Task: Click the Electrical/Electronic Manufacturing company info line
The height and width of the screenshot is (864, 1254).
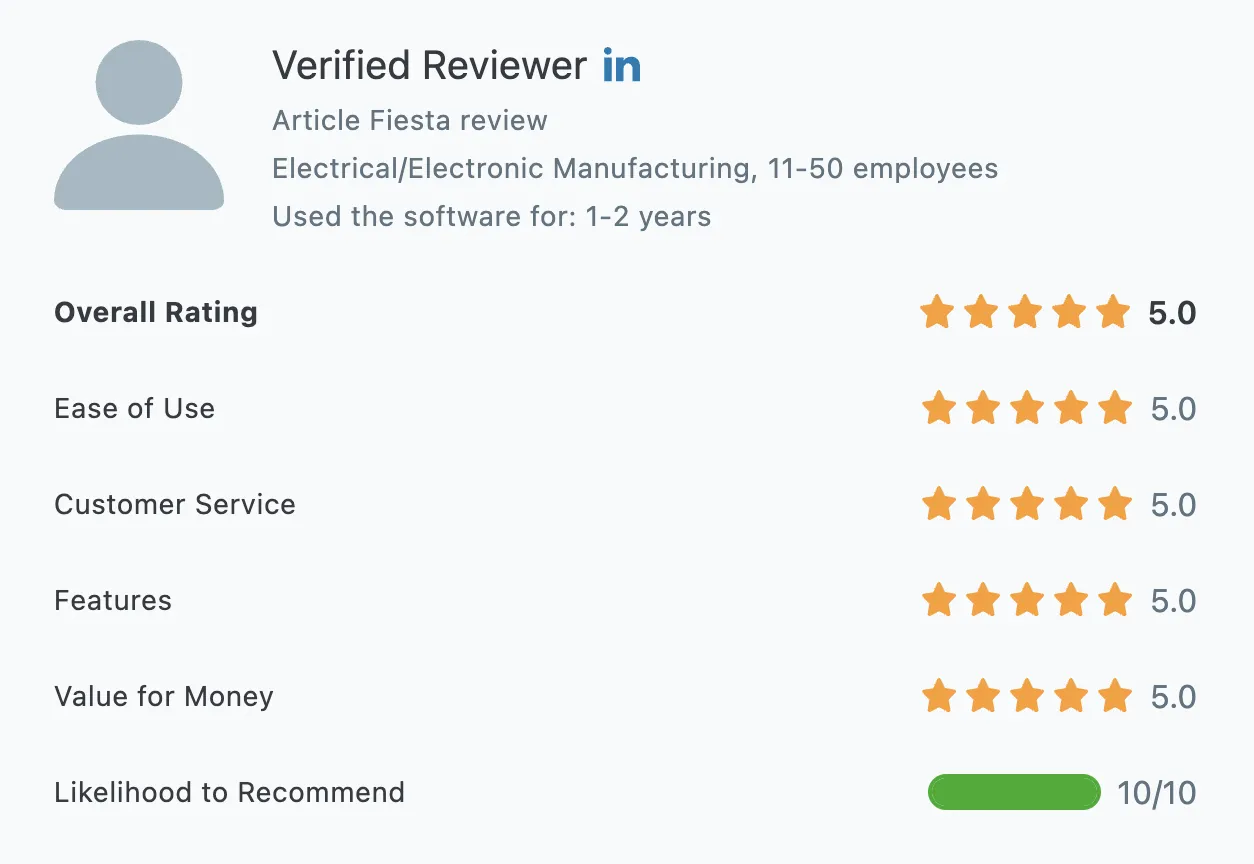Action: (x=635, y=169)
